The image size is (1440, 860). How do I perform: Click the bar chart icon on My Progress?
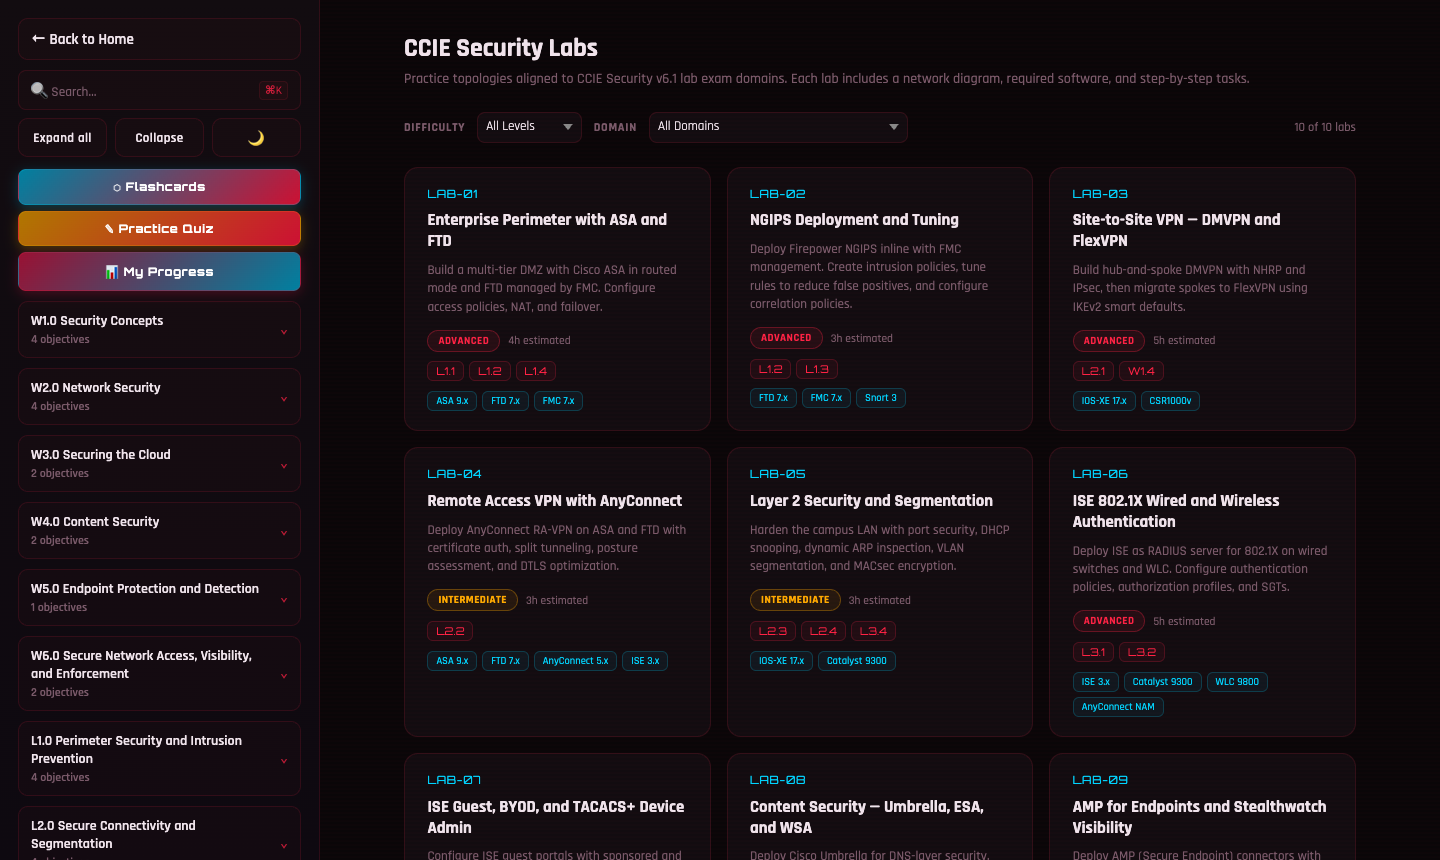pos(113,271)
